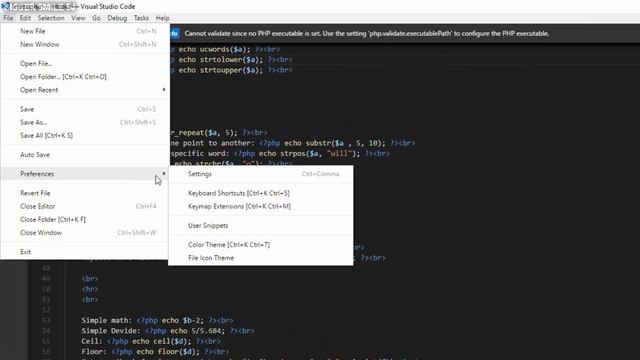Image resolution: width=640 pixels, height=360 pixels.
Task: Expand the Open Recent submenu
Action: 85,89
